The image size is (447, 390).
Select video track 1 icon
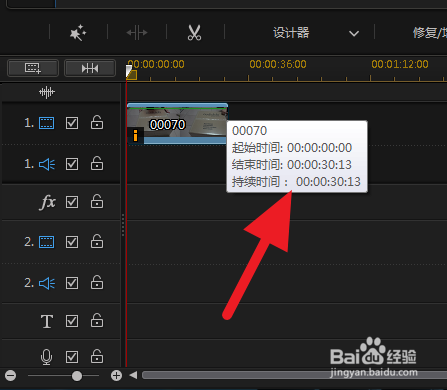[x=47, y=123]
